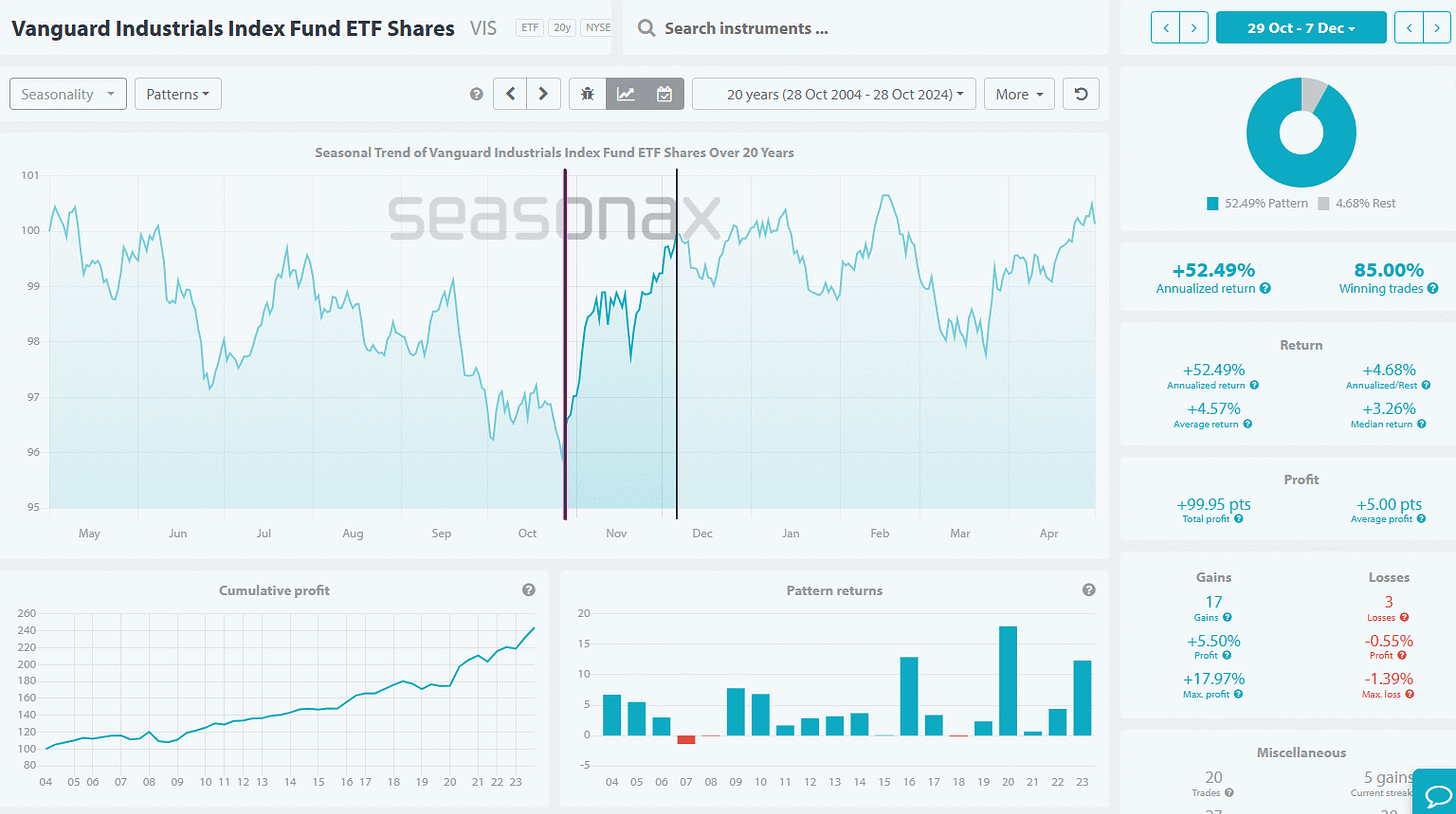Click help icon next to Average return
The width and height of the screenshot is (1456, 814).
(1247, 424)
